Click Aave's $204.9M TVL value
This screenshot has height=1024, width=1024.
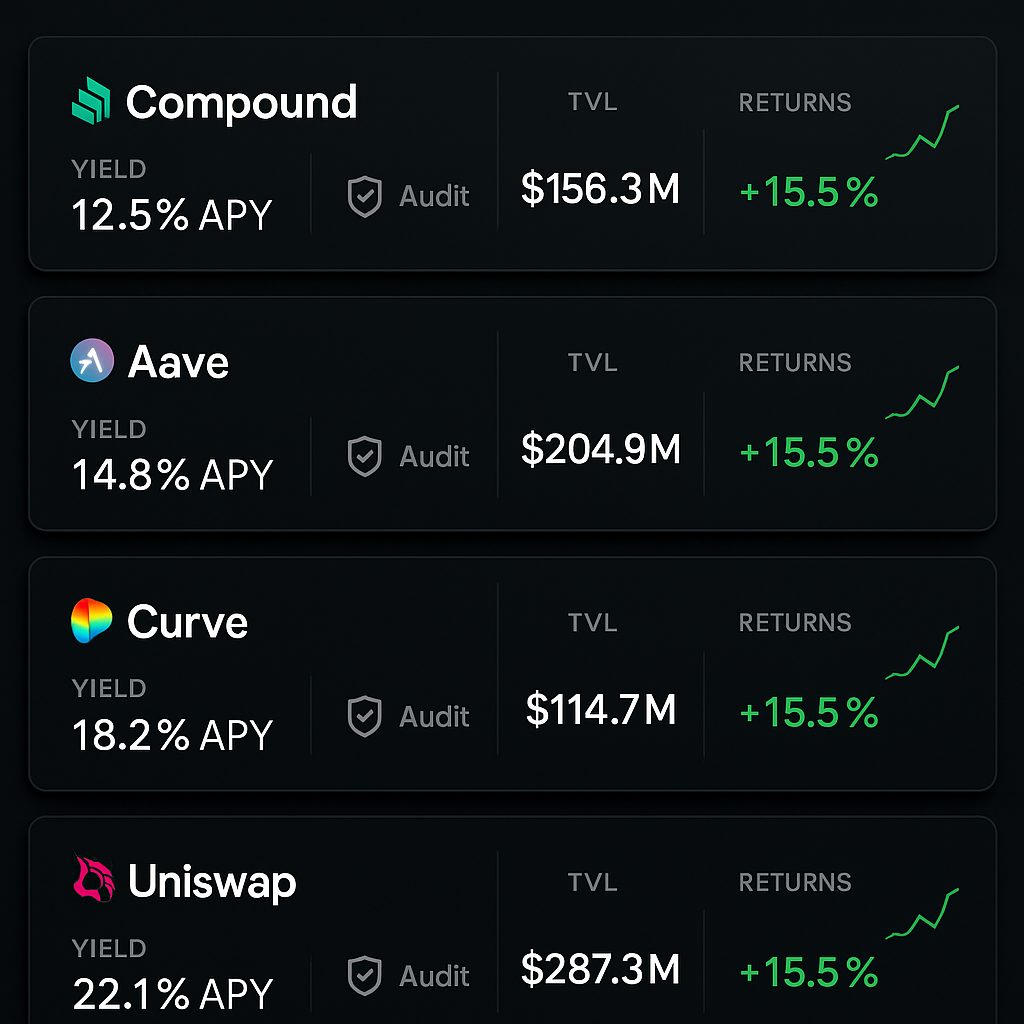click(601, 449)
